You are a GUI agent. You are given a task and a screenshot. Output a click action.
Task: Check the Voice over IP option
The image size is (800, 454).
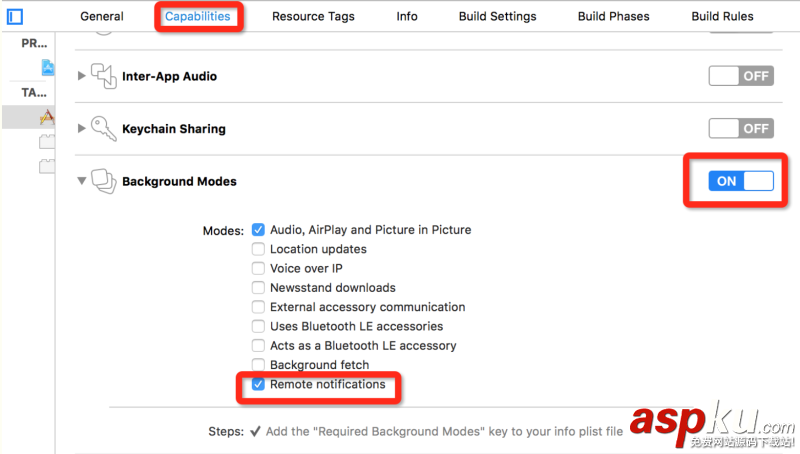coord(259,268)
